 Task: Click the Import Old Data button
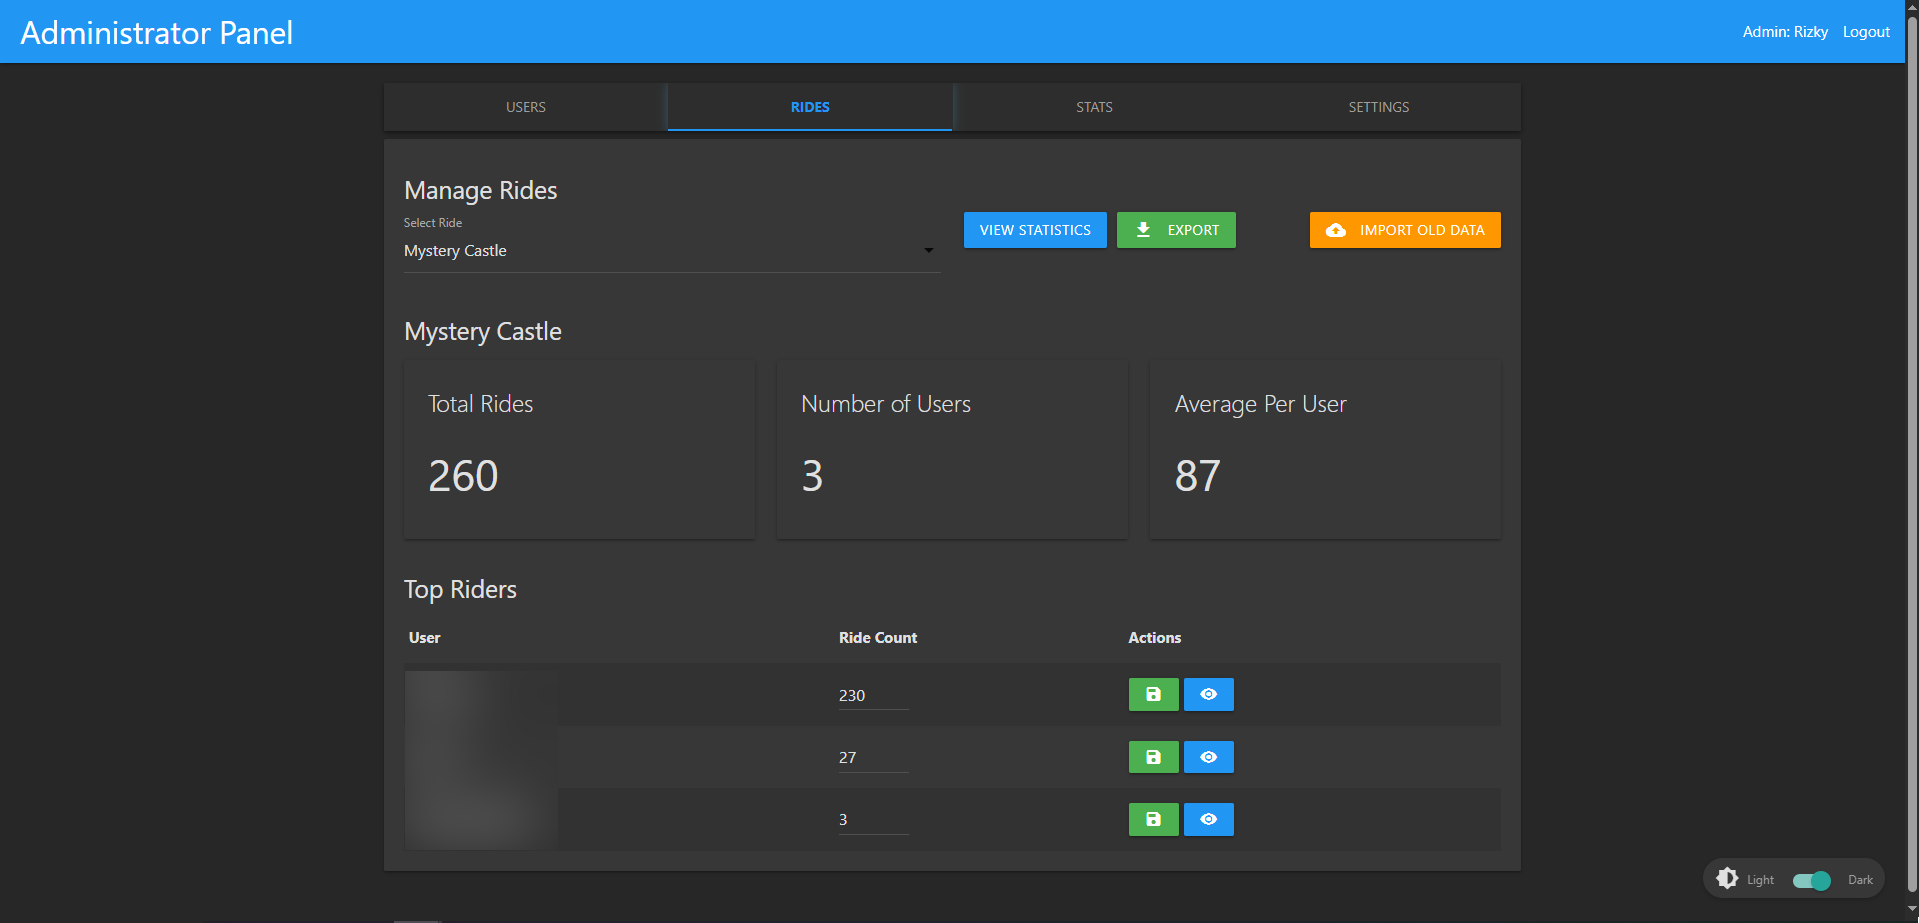click(x=1405, y=230)
